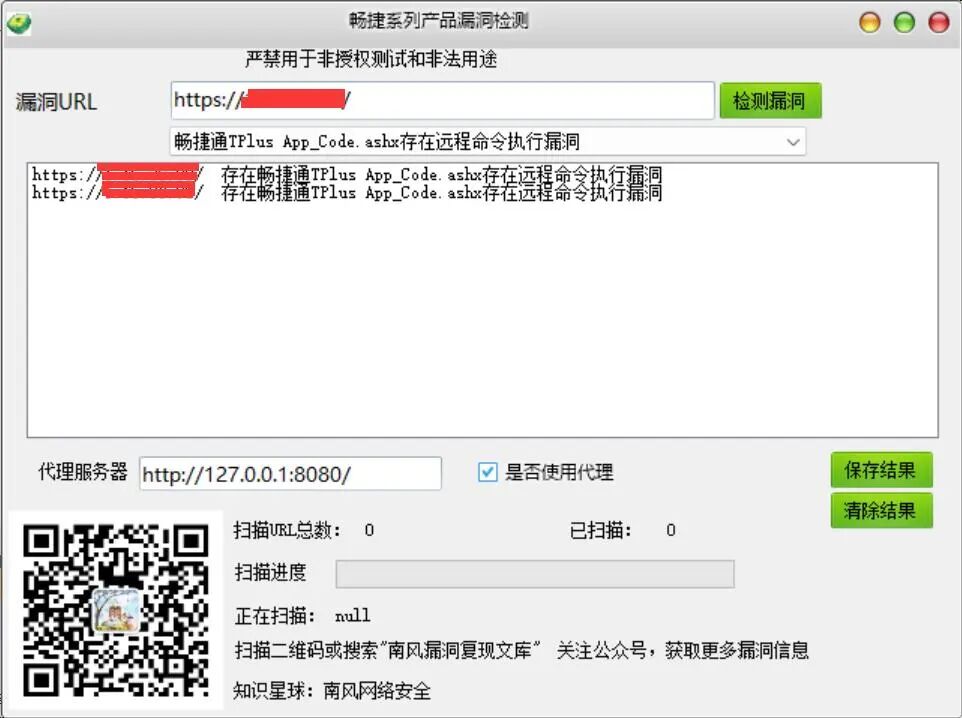Click the 知识星球：南风网络安全 text

tap(332, 691)
